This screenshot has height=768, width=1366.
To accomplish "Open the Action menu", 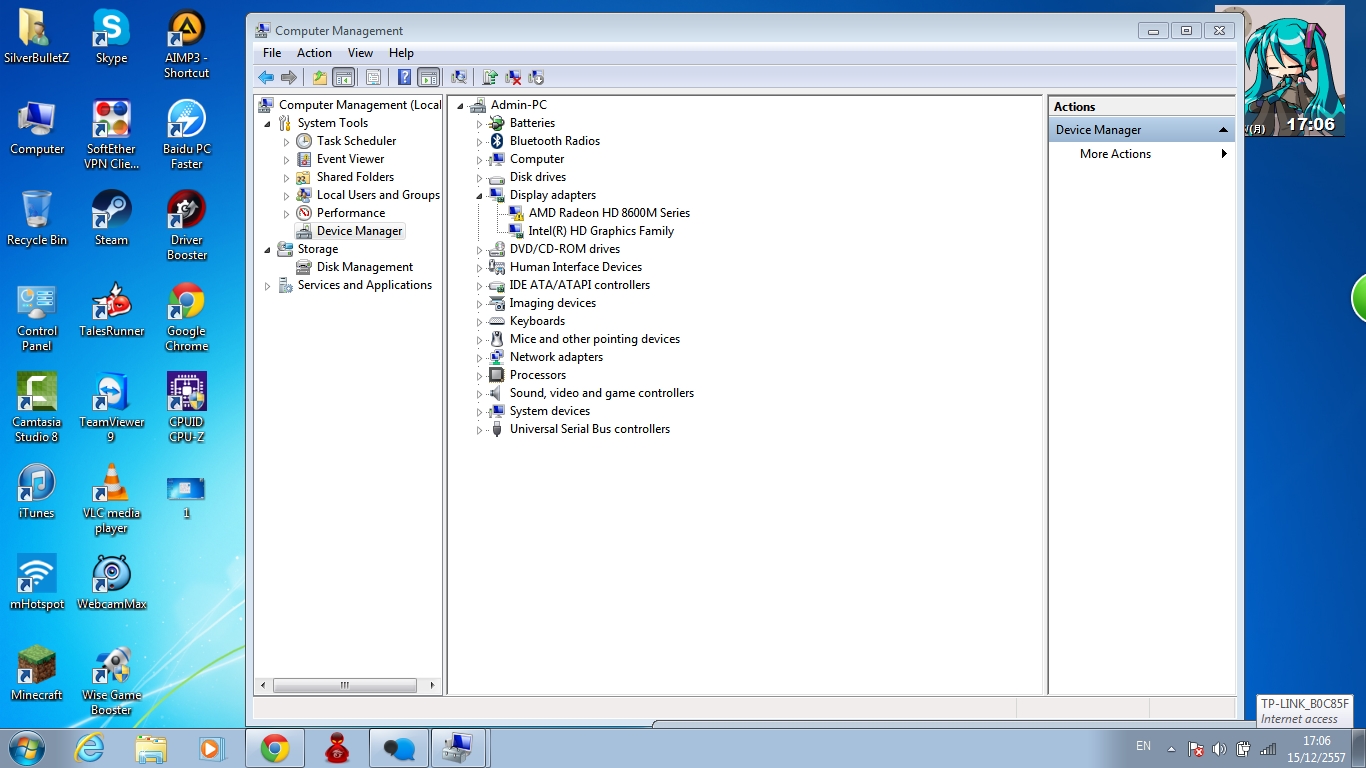I will (314, 53).
